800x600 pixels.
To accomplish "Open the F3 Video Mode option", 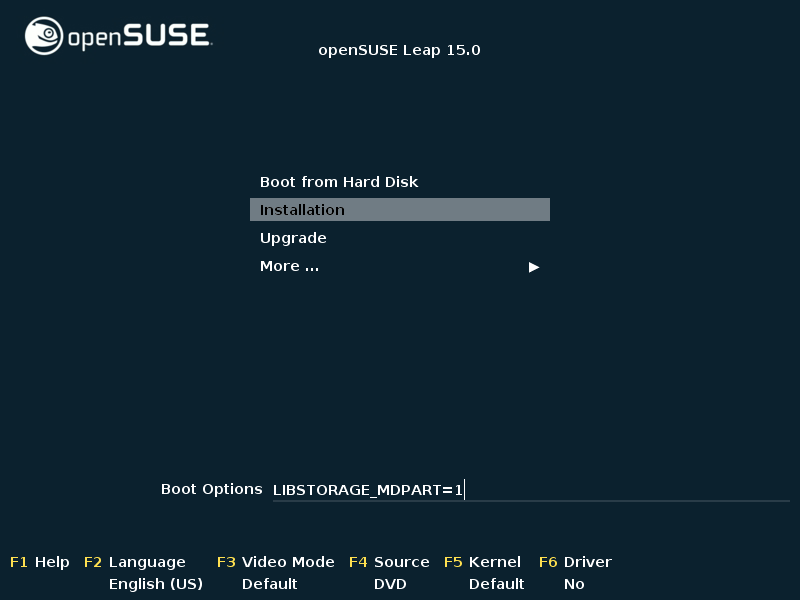I will [276, 562].
